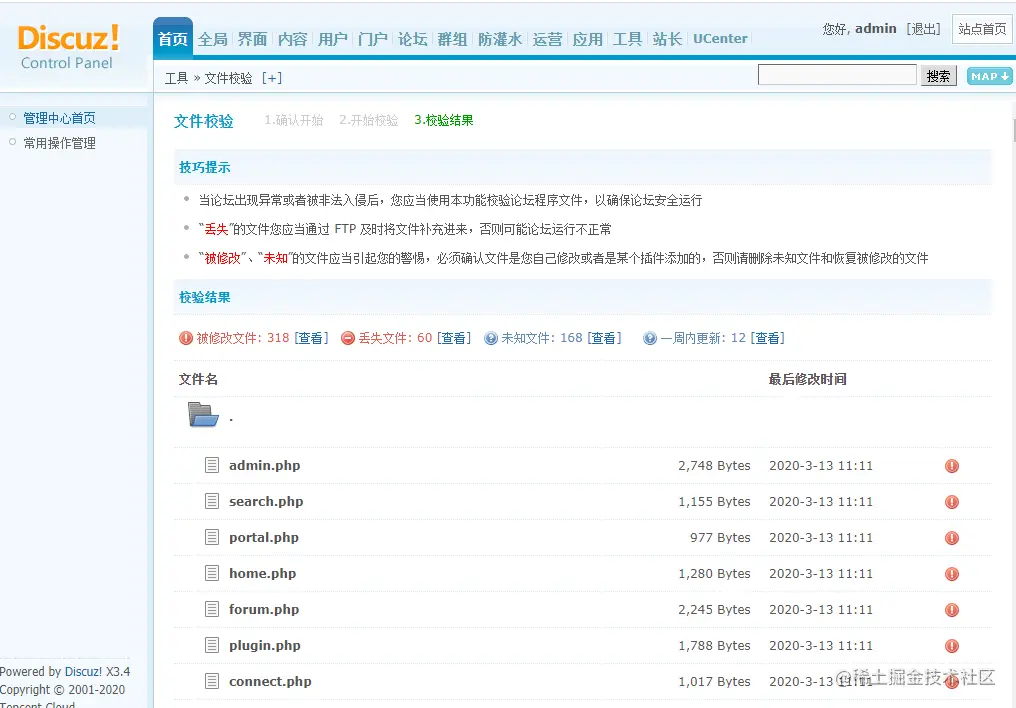The height and width of the screenshot is (708, 1016).
Task: Click the 最后修改时间 column header
Action: point(807,380)
